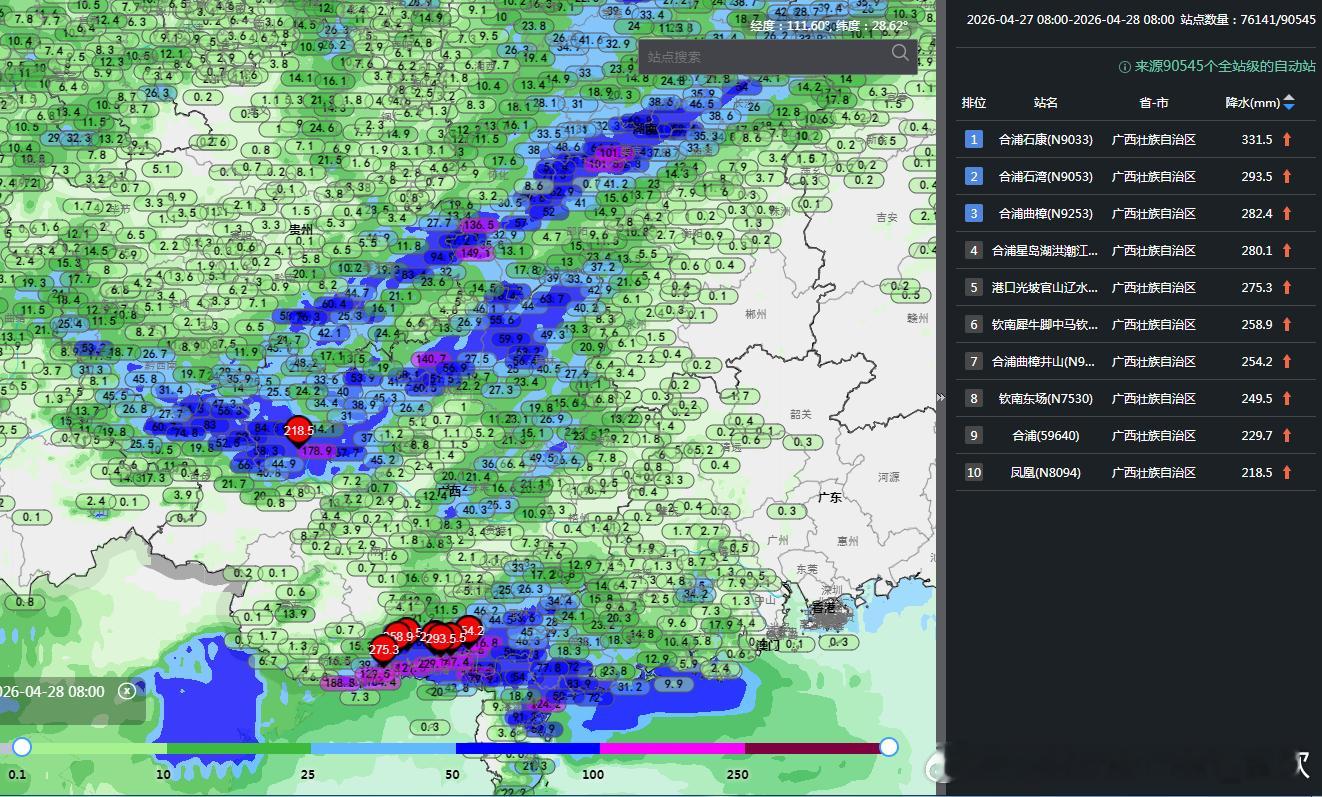Click the 韶关 city label on map

(x=800, y=414)
